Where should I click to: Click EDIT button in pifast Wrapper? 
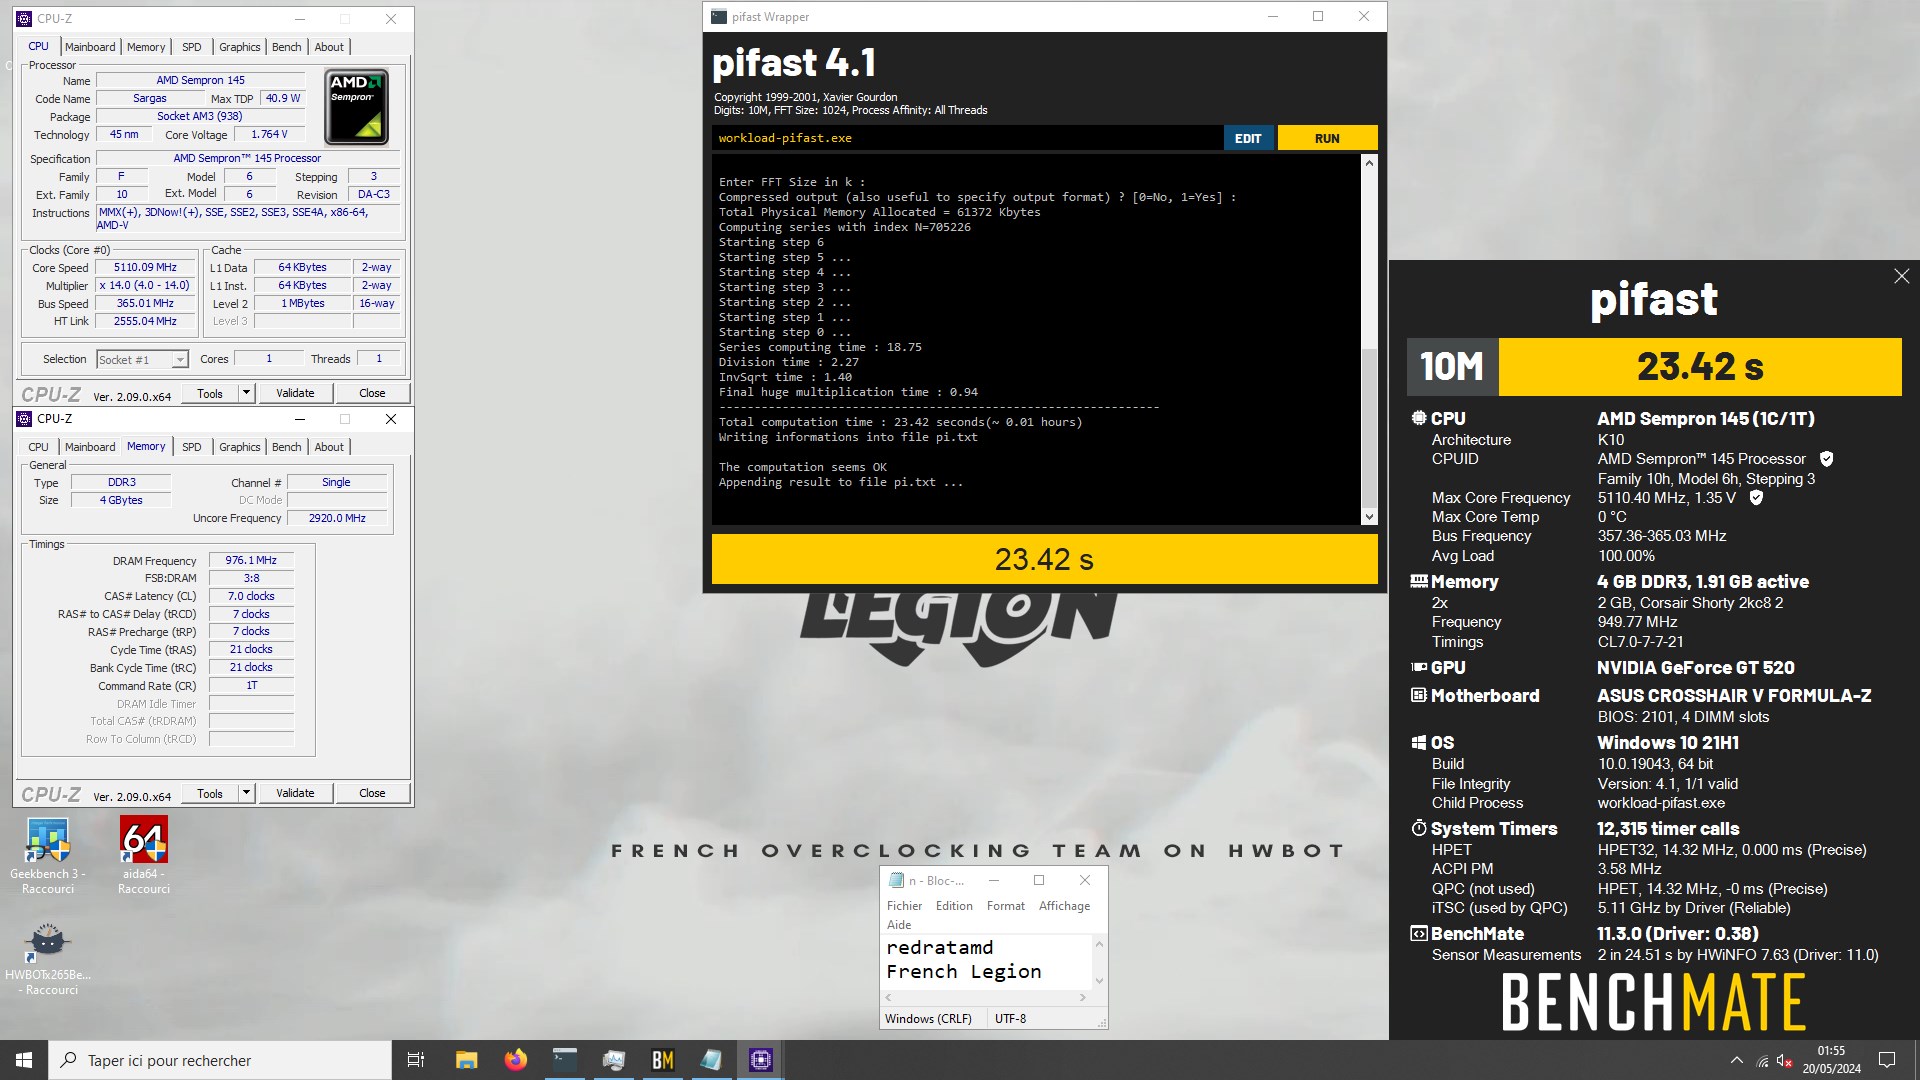[1248, 138]
